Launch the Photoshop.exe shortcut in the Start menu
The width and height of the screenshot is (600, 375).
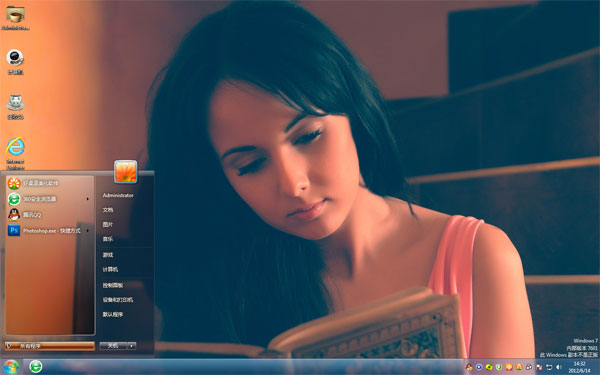[50, 230]
